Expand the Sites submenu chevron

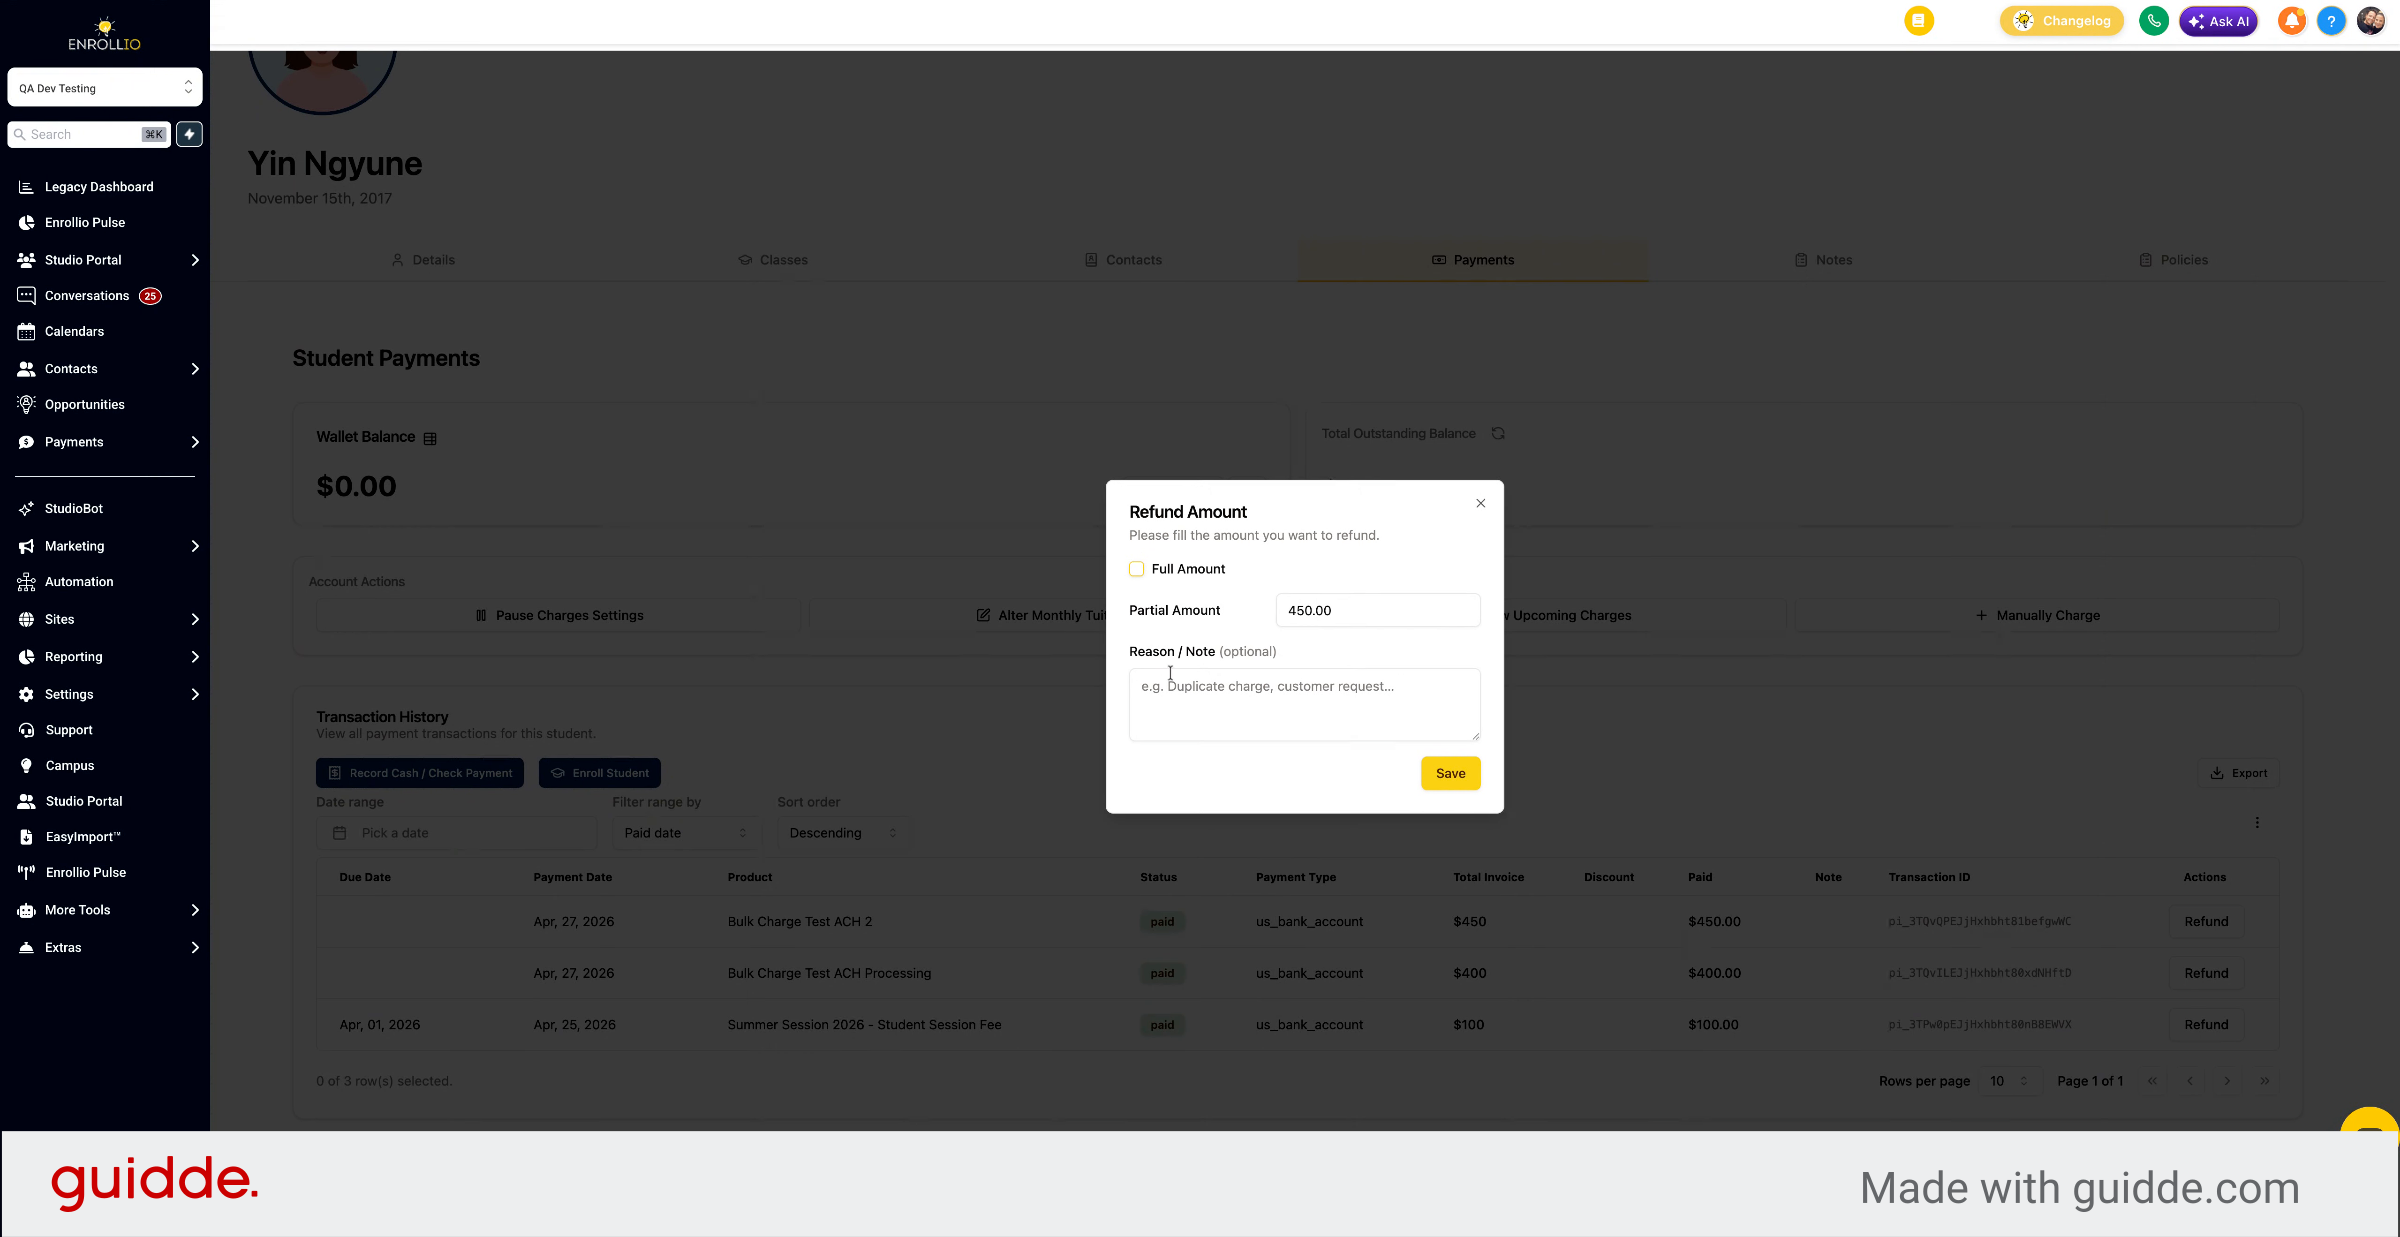click(195, 619)
